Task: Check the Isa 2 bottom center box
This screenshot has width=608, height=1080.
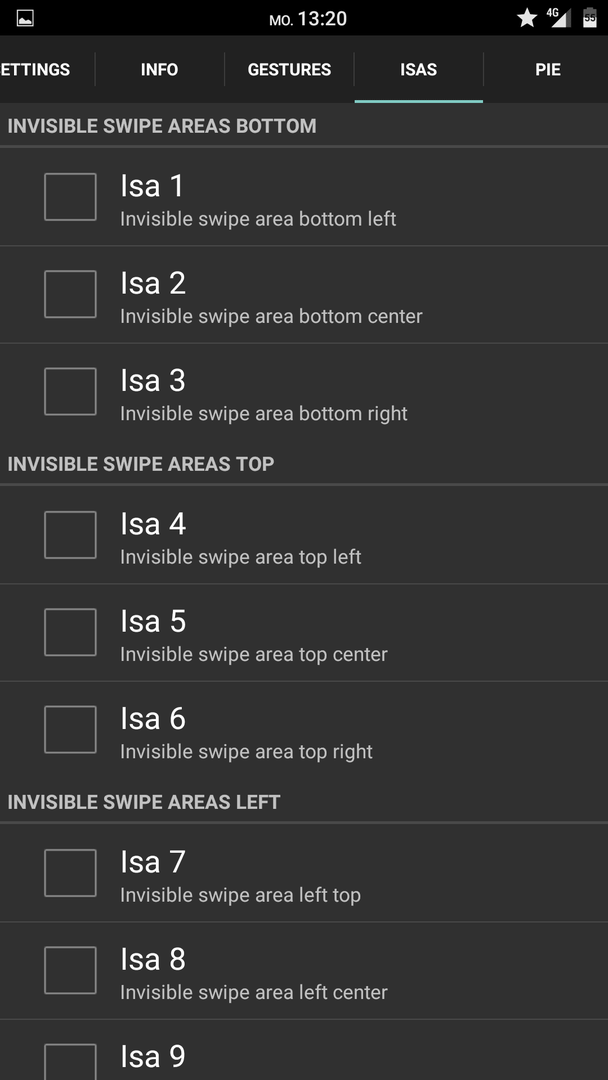Action: pyautogui.click(x=70, y=294)
